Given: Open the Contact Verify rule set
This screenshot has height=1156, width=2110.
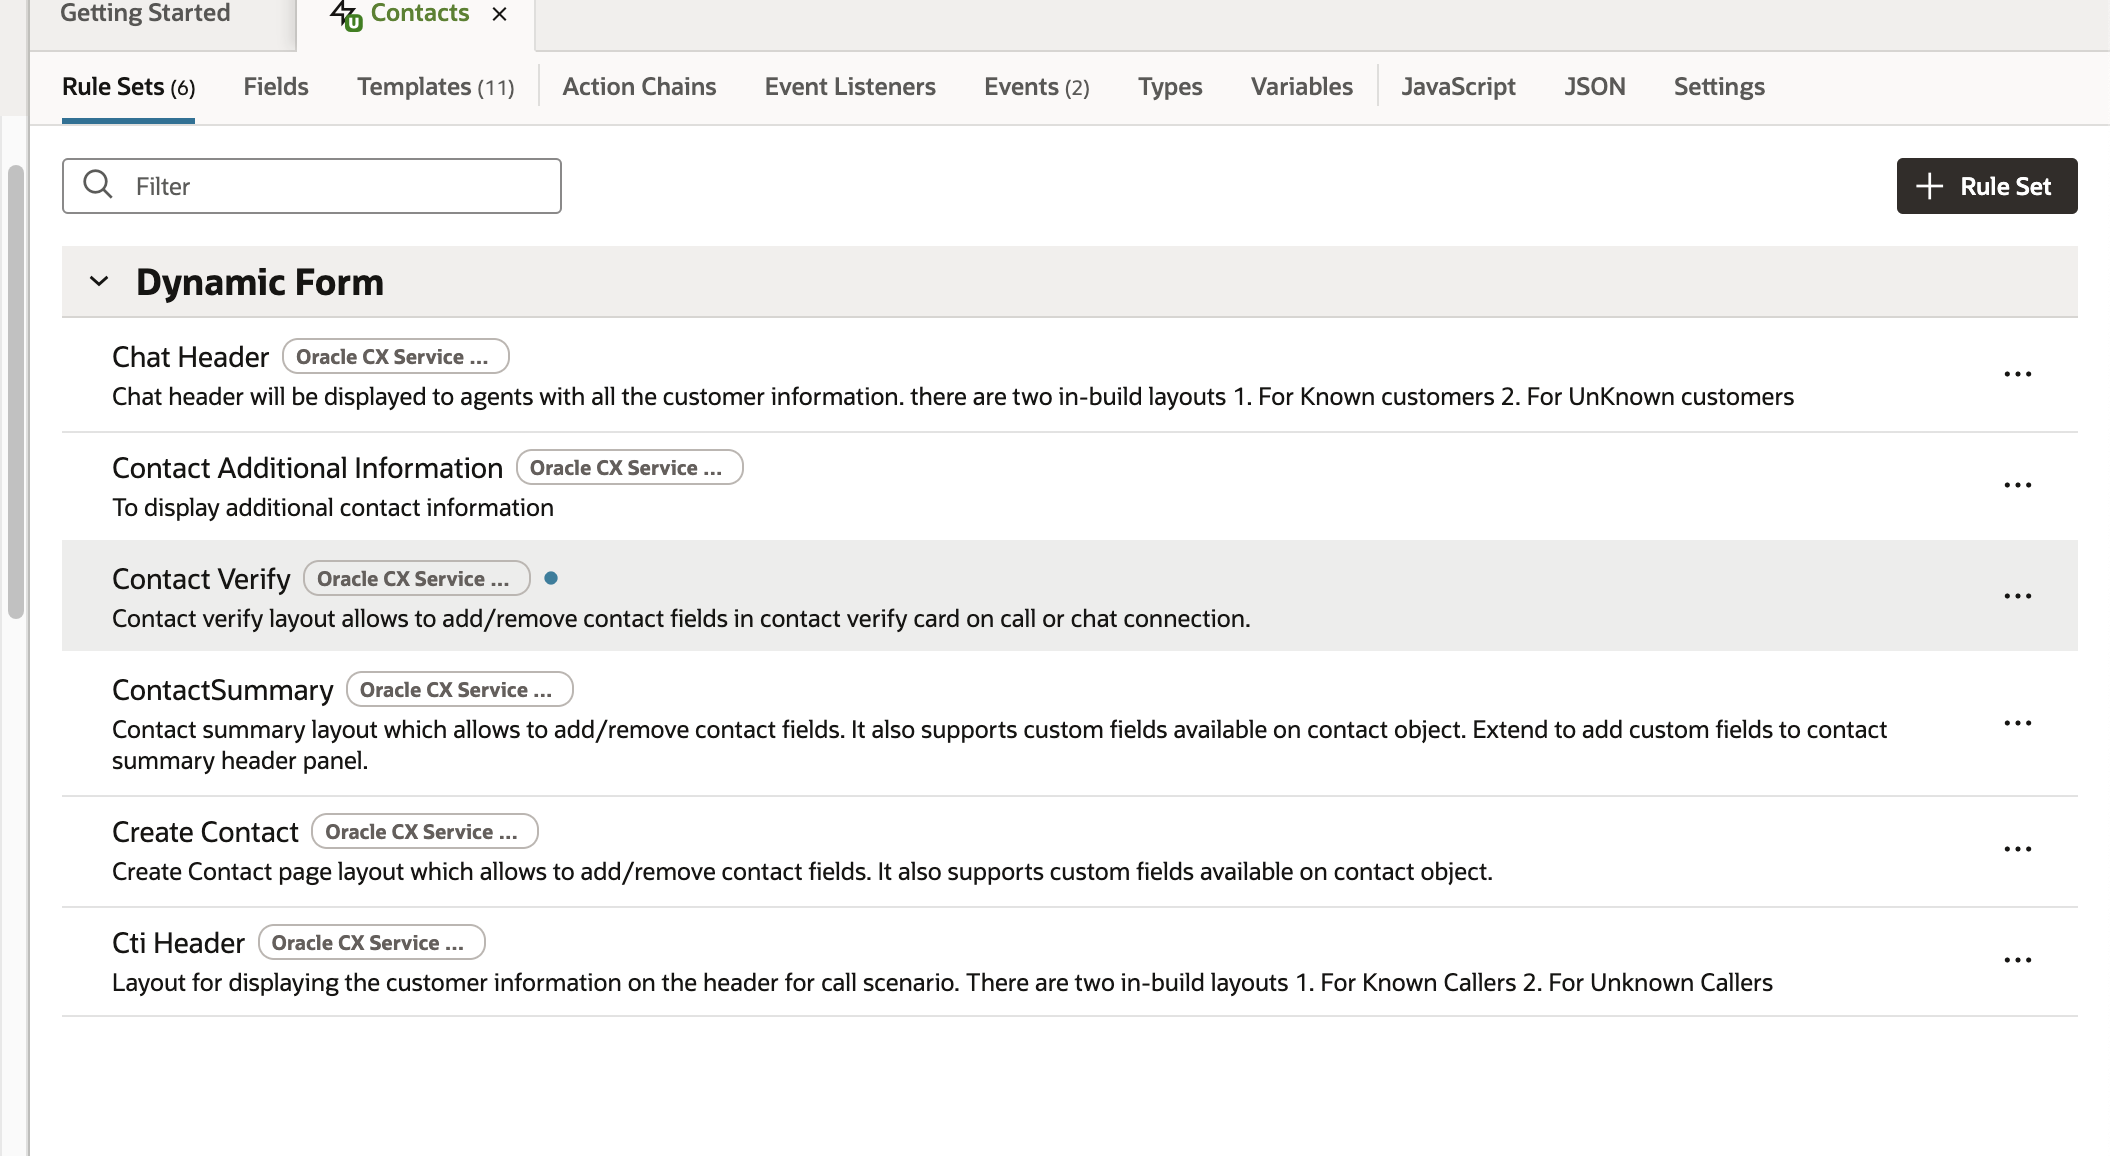Looking at the screenshot, I should point(201,579).
